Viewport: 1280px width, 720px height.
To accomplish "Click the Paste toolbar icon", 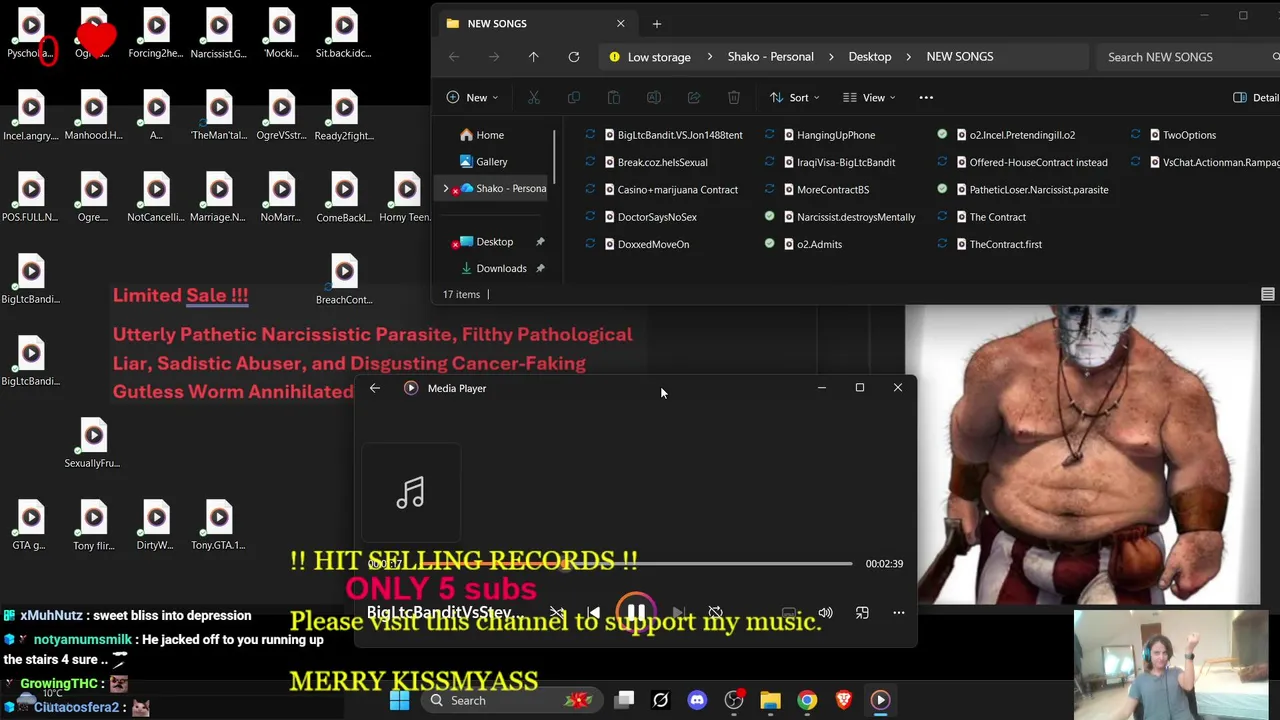I will 613,97.
